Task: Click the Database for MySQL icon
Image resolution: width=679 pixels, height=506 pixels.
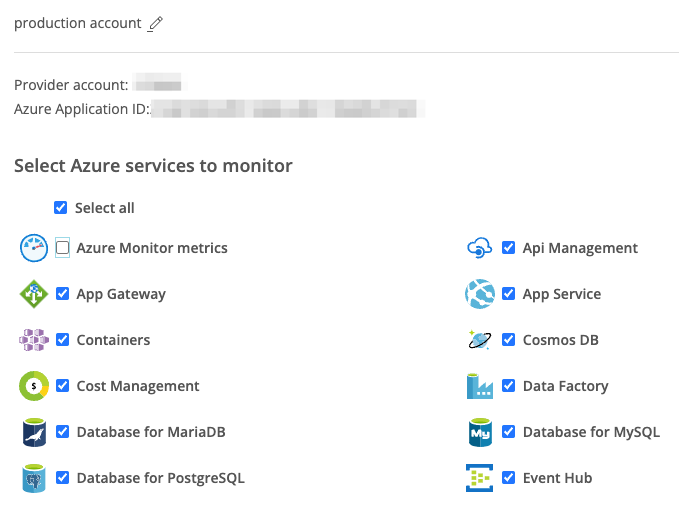Action: click(480, 432)
